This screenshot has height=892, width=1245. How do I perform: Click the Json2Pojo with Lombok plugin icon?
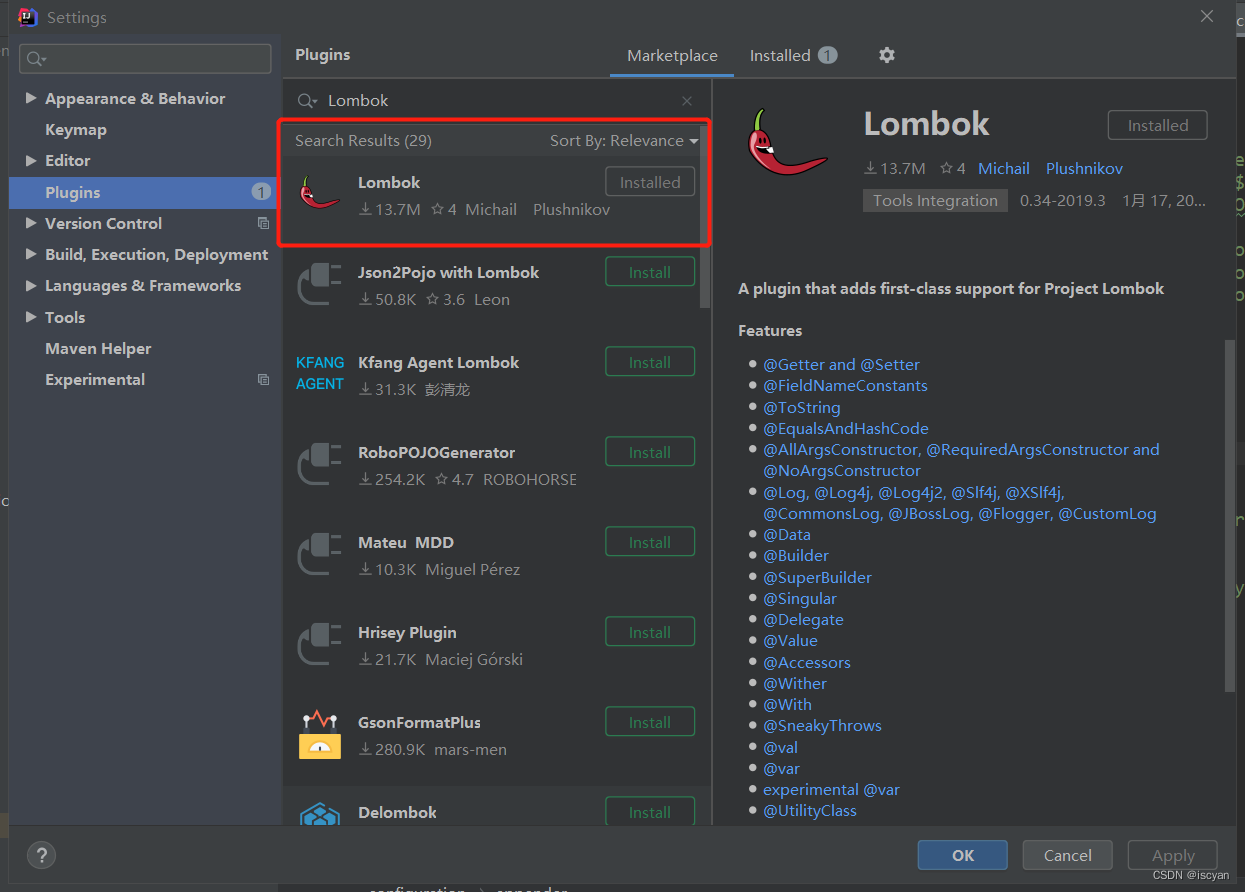click(x=320, y=282)
